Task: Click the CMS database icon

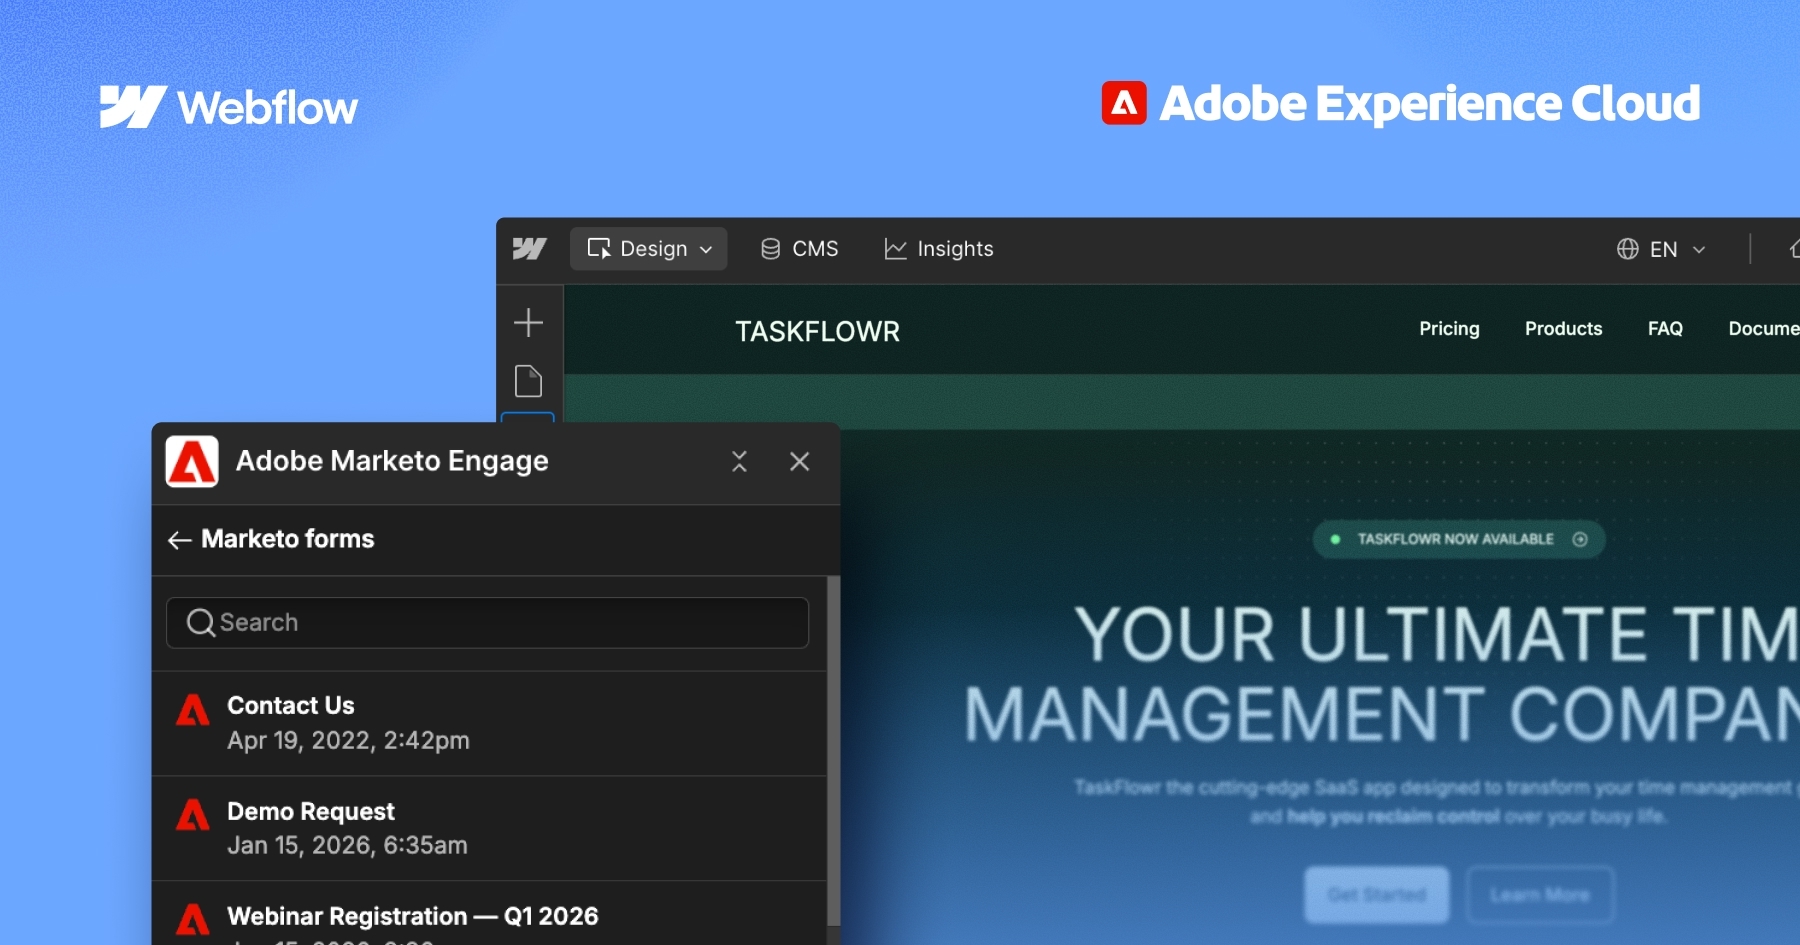Action: click(770, 248)
